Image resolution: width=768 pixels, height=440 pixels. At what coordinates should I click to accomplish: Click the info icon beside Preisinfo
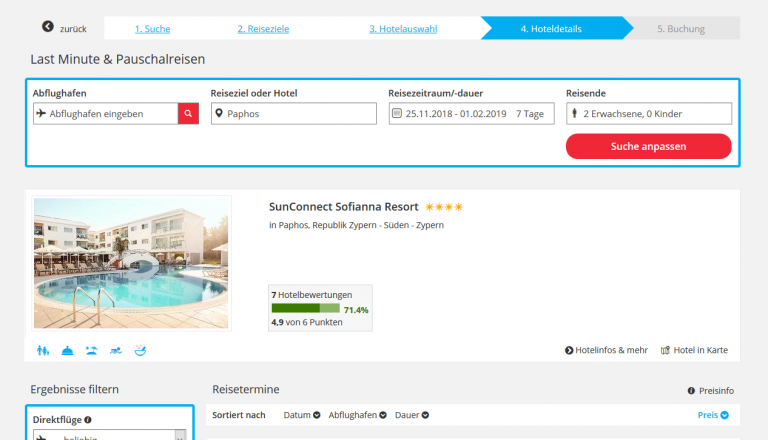pyautogui.click(x=691, y=391)
